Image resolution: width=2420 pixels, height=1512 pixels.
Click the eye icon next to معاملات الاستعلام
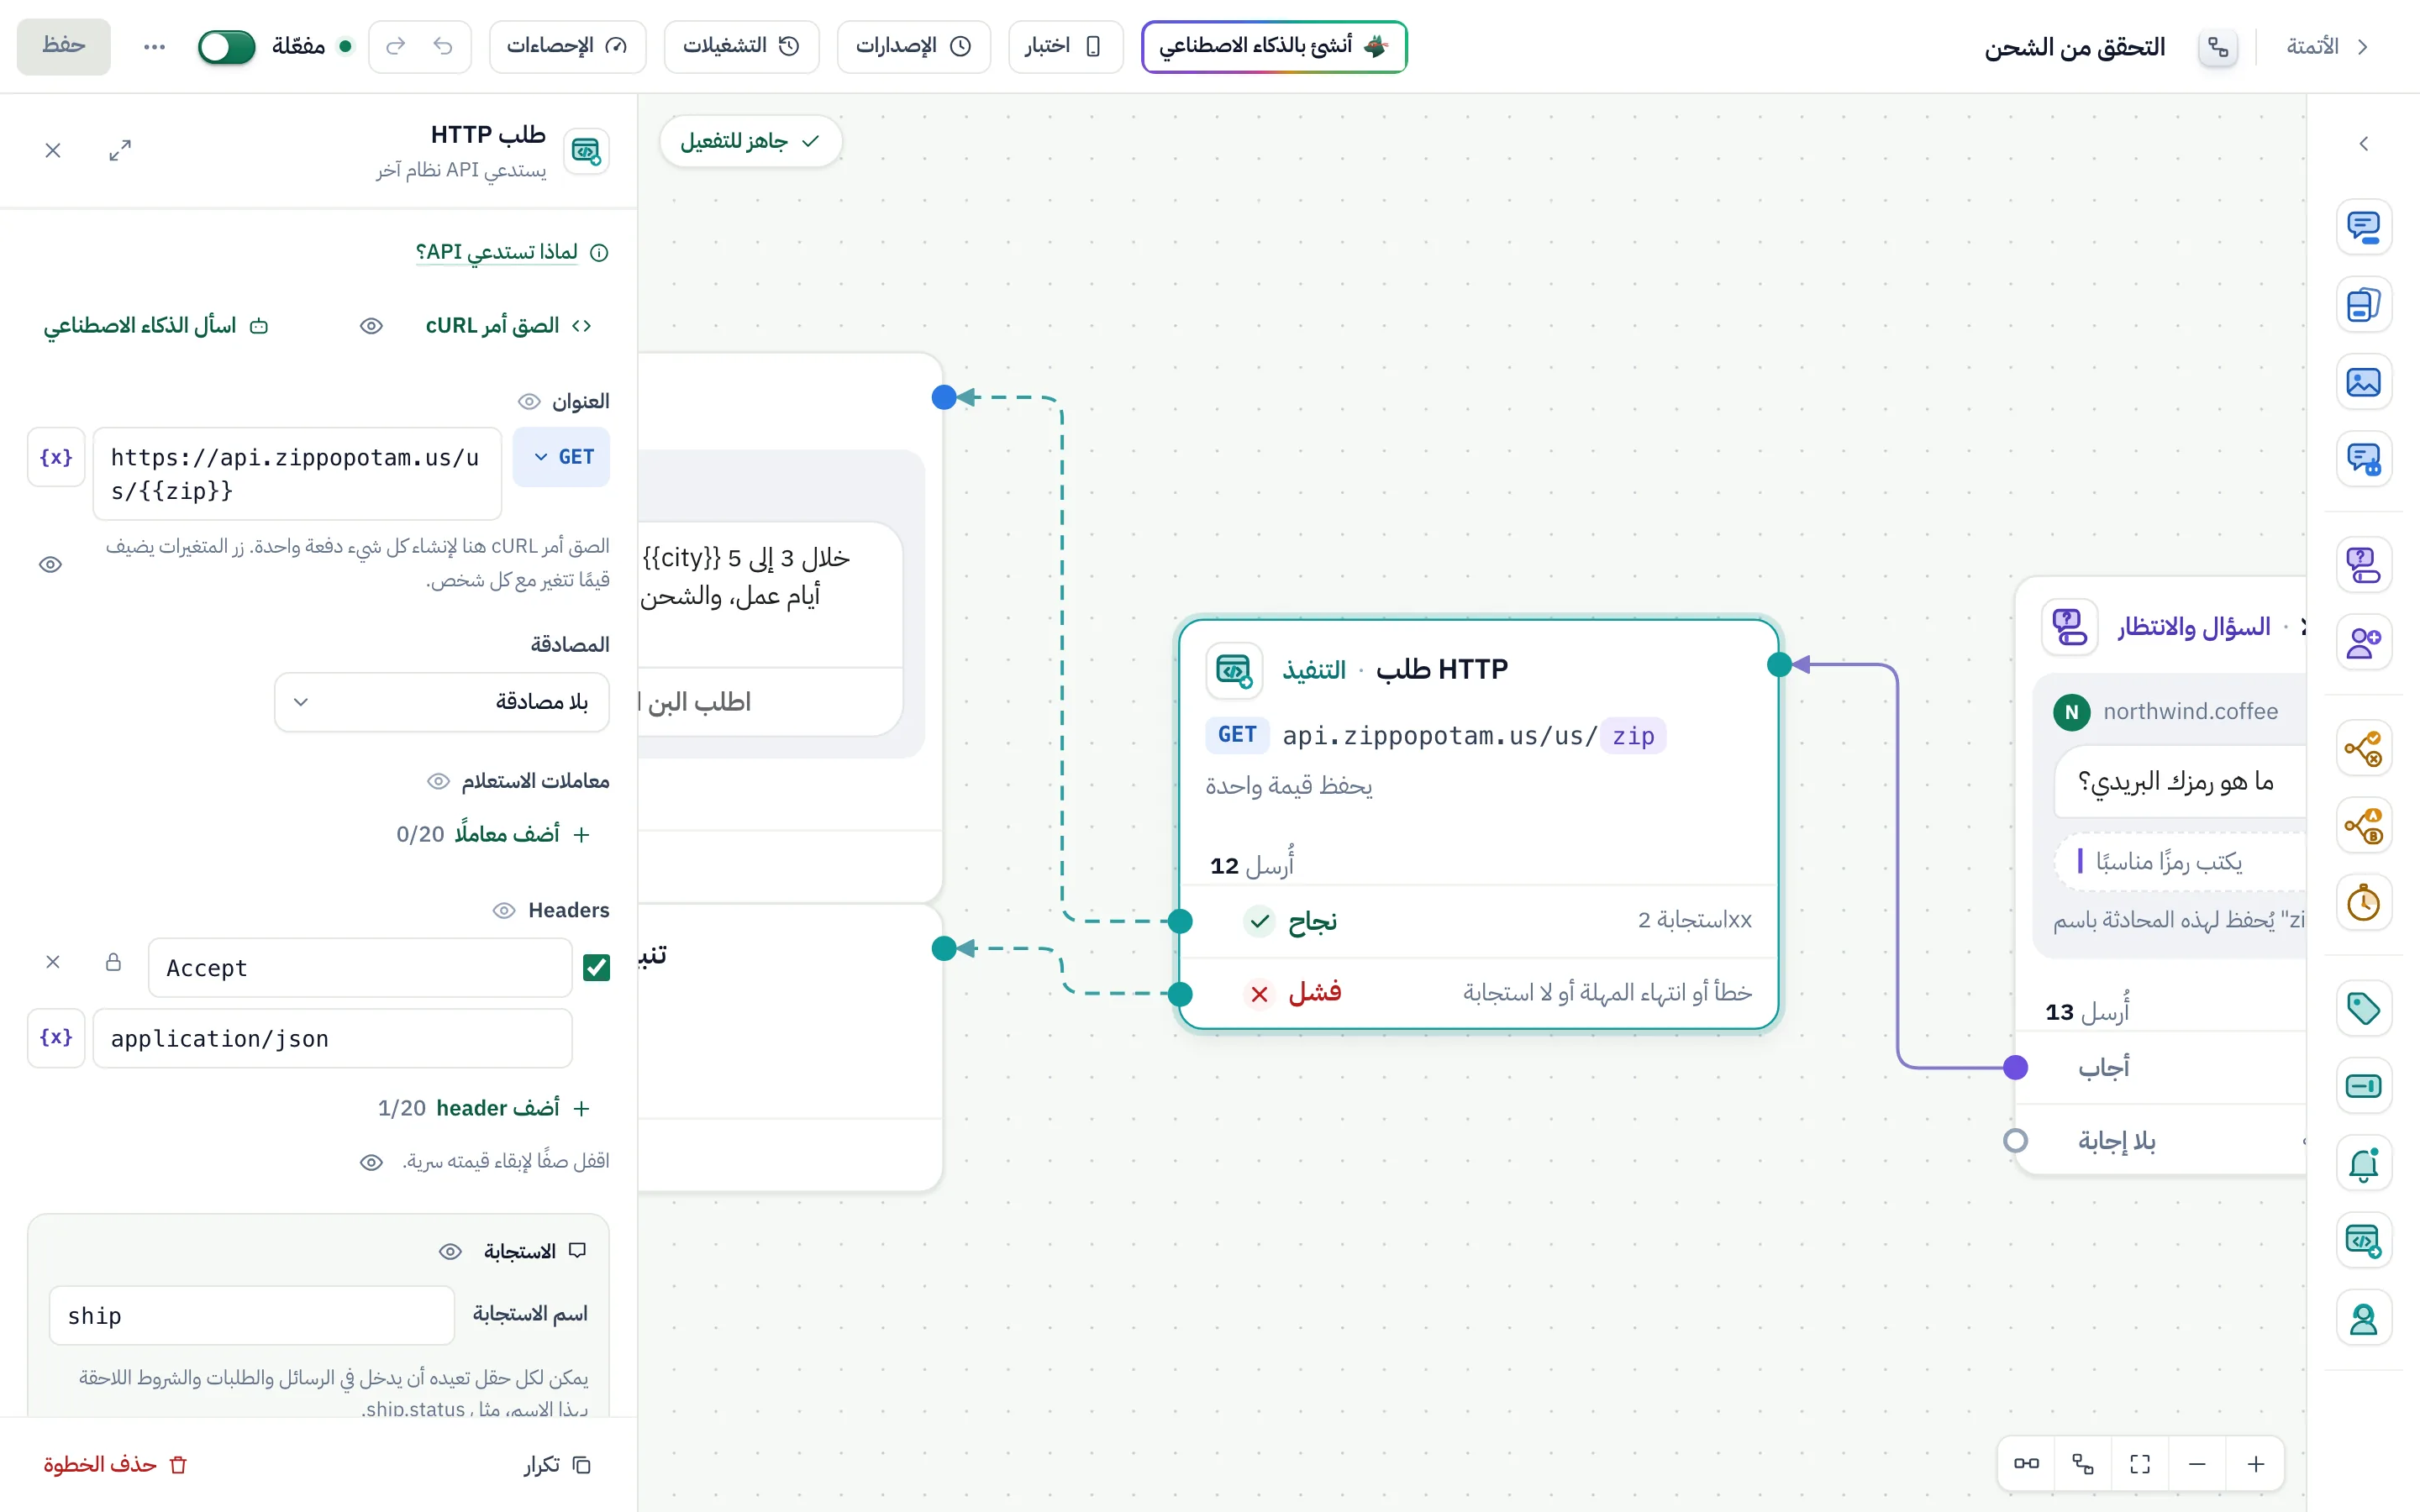click(438, 781)
